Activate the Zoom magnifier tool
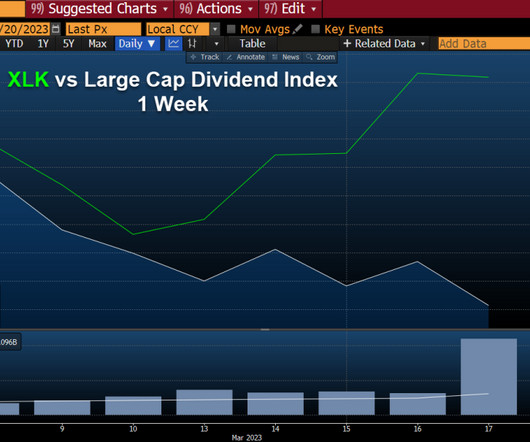The height and width of the screenshot is (442, 530). coord(320,57)
